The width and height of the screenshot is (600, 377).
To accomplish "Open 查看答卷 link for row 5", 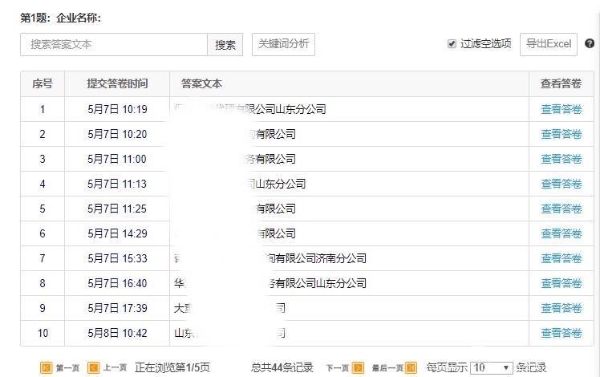I will tap(561, 209).
